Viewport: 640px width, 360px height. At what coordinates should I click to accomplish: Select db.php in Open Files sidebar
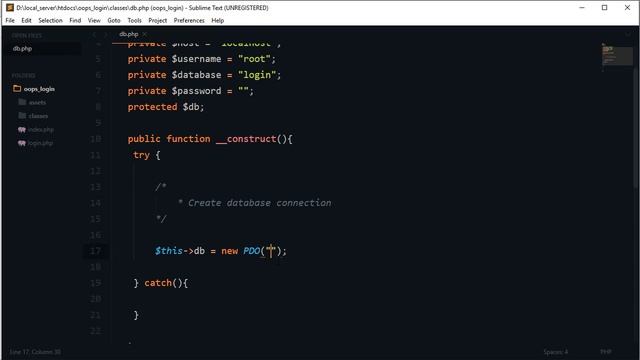pos(22,49)
